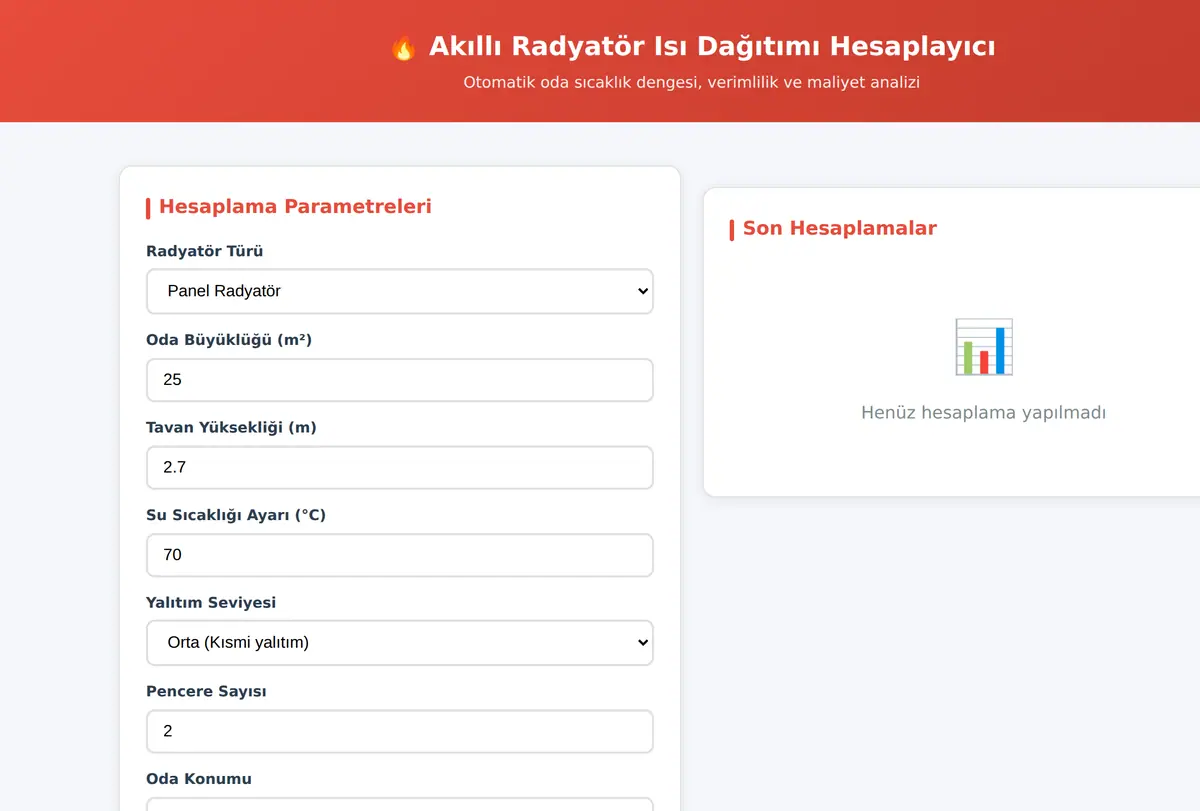
Task: Click the Oda Büyüklüğü input field
Action: point(400,380)
